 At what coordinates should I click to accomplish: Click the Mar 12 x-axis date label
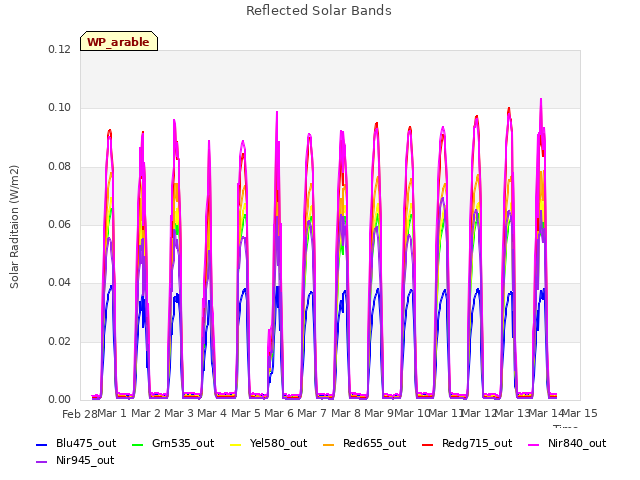point(479,413)
